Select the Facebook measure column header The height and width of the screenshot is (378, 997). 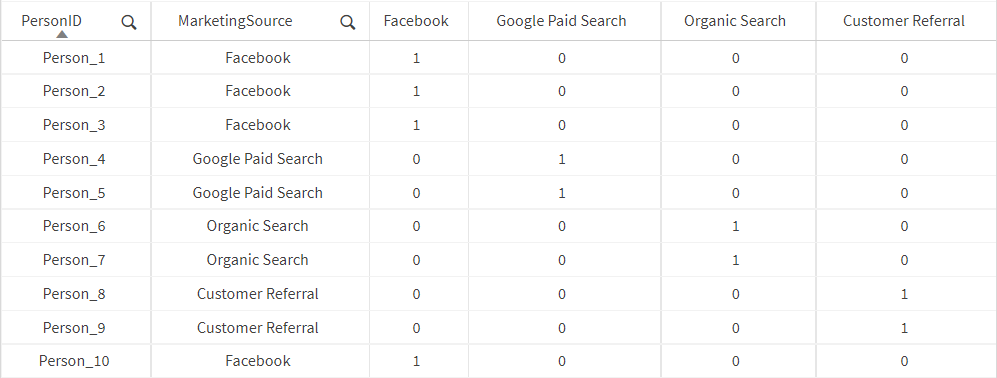click(x=416, y=21)
